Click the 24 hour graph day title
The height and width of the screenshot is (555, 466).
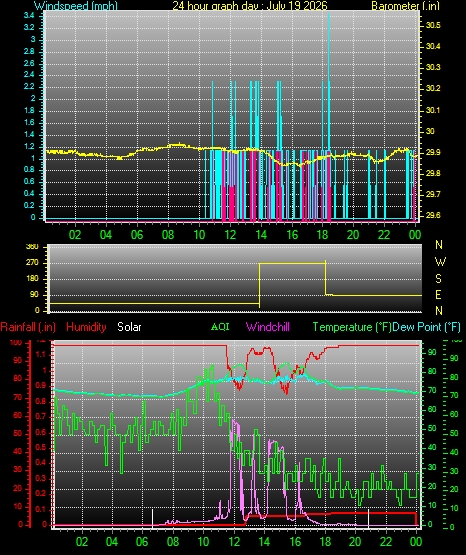click(x=250, y=6)
